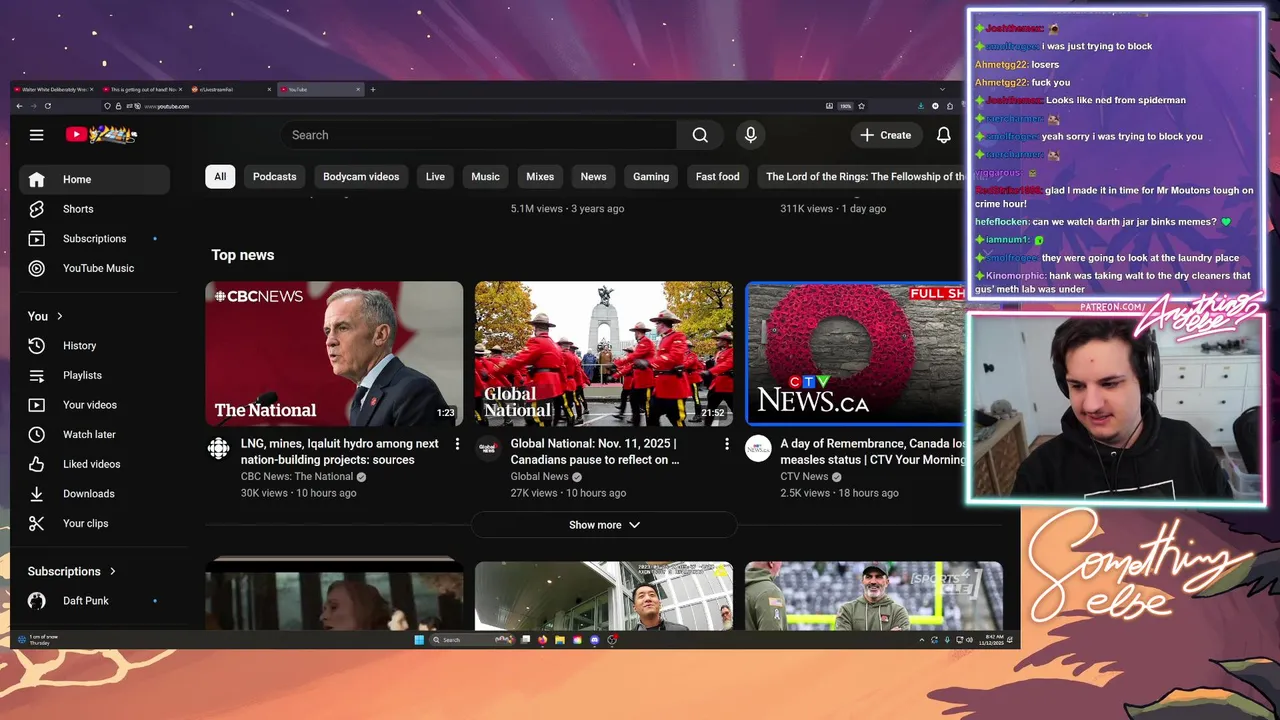
Task: Open a new browser tab
Action: pyautogui.click(x=373, y=89)
